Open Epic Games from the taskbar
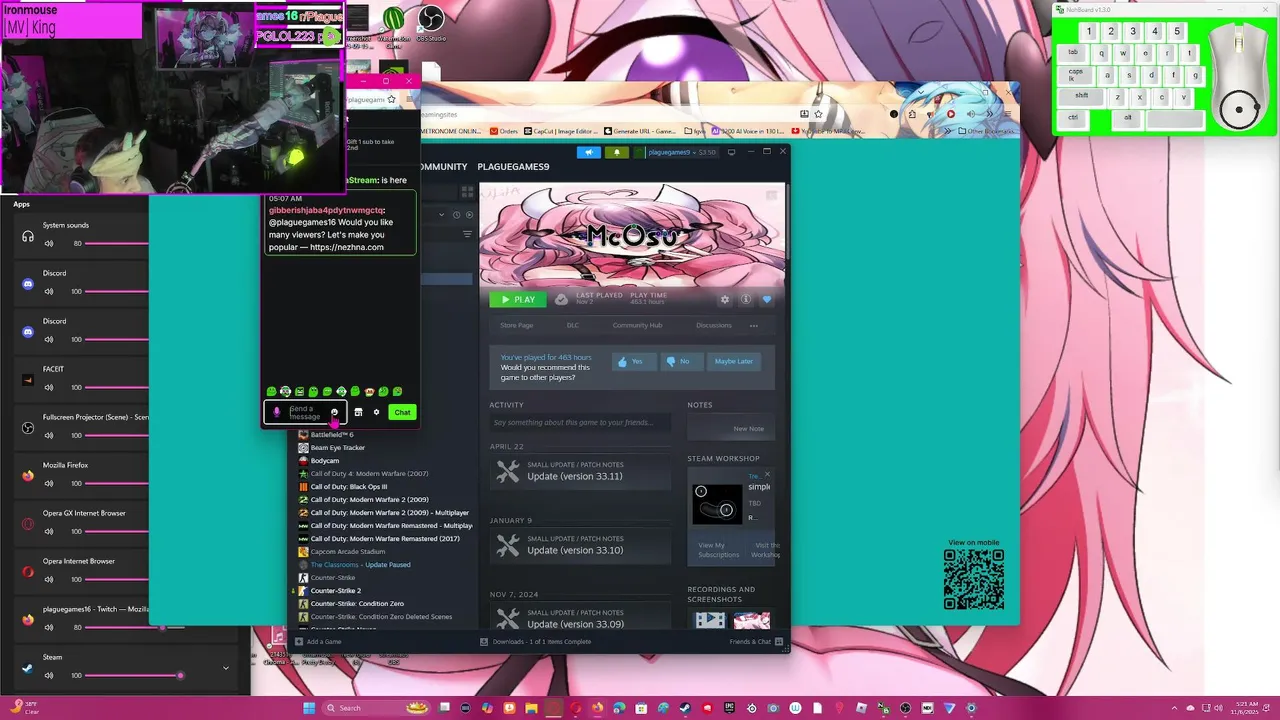This screenshot has height=720, width=1280. click(729, 708)
